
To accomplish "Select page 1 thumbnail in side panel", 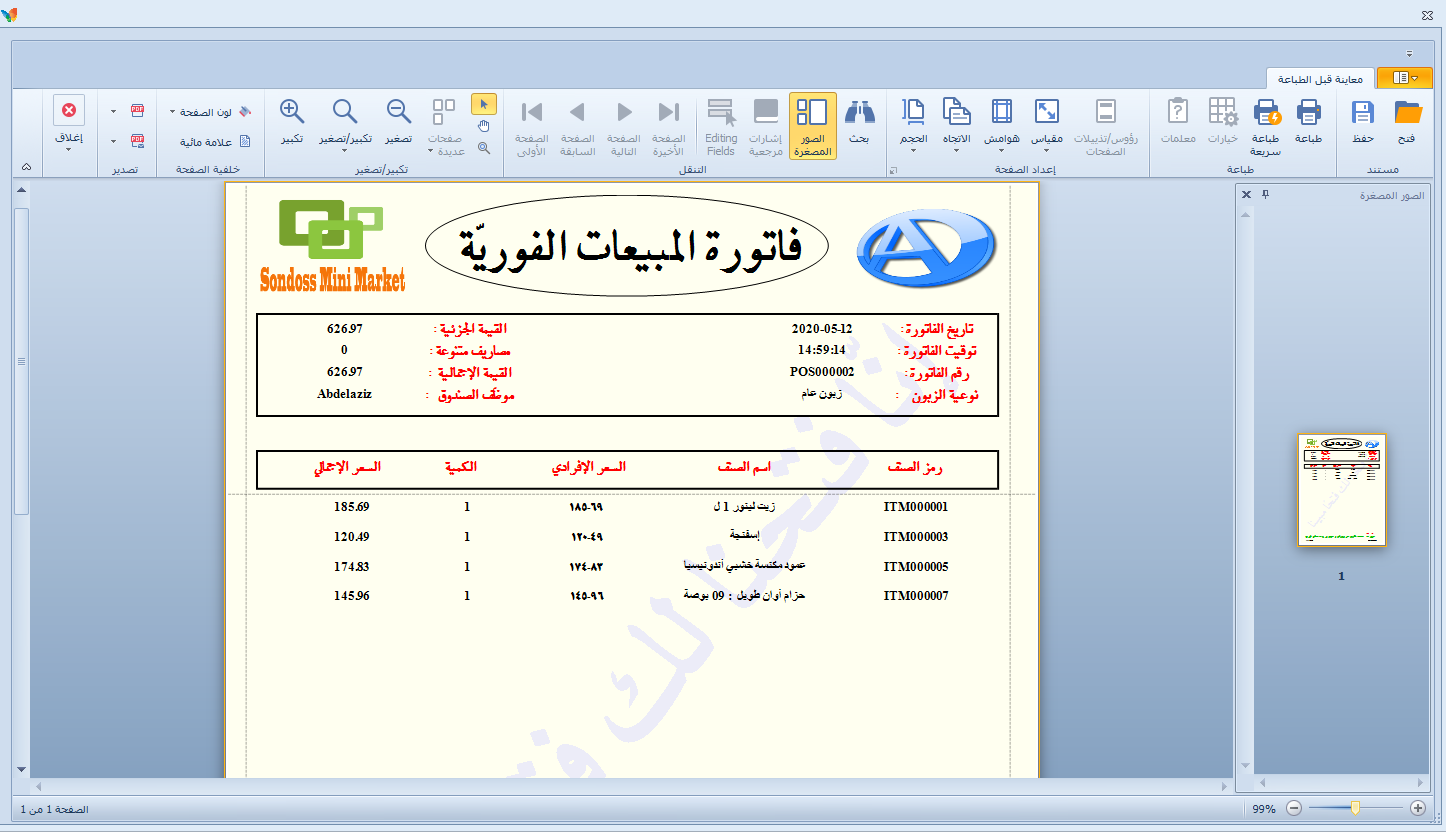I will 1341,490.
